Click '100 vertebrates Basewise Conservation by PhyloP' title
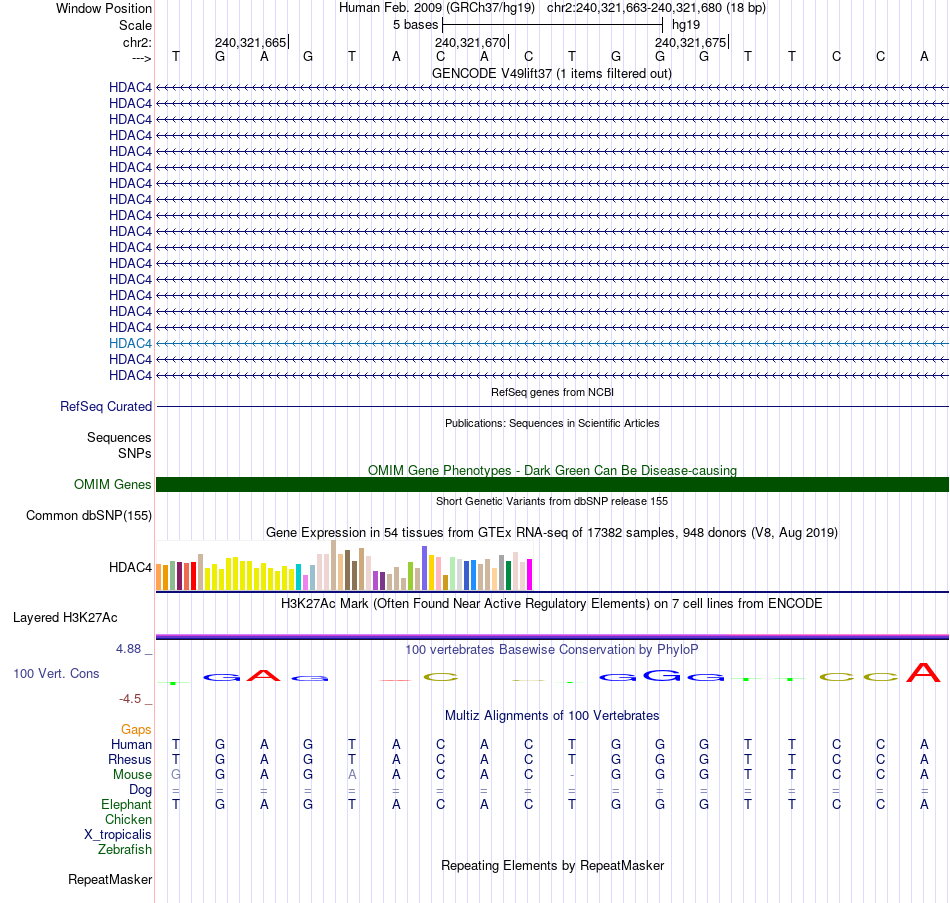950x903 pixels. tap(552, 650)
